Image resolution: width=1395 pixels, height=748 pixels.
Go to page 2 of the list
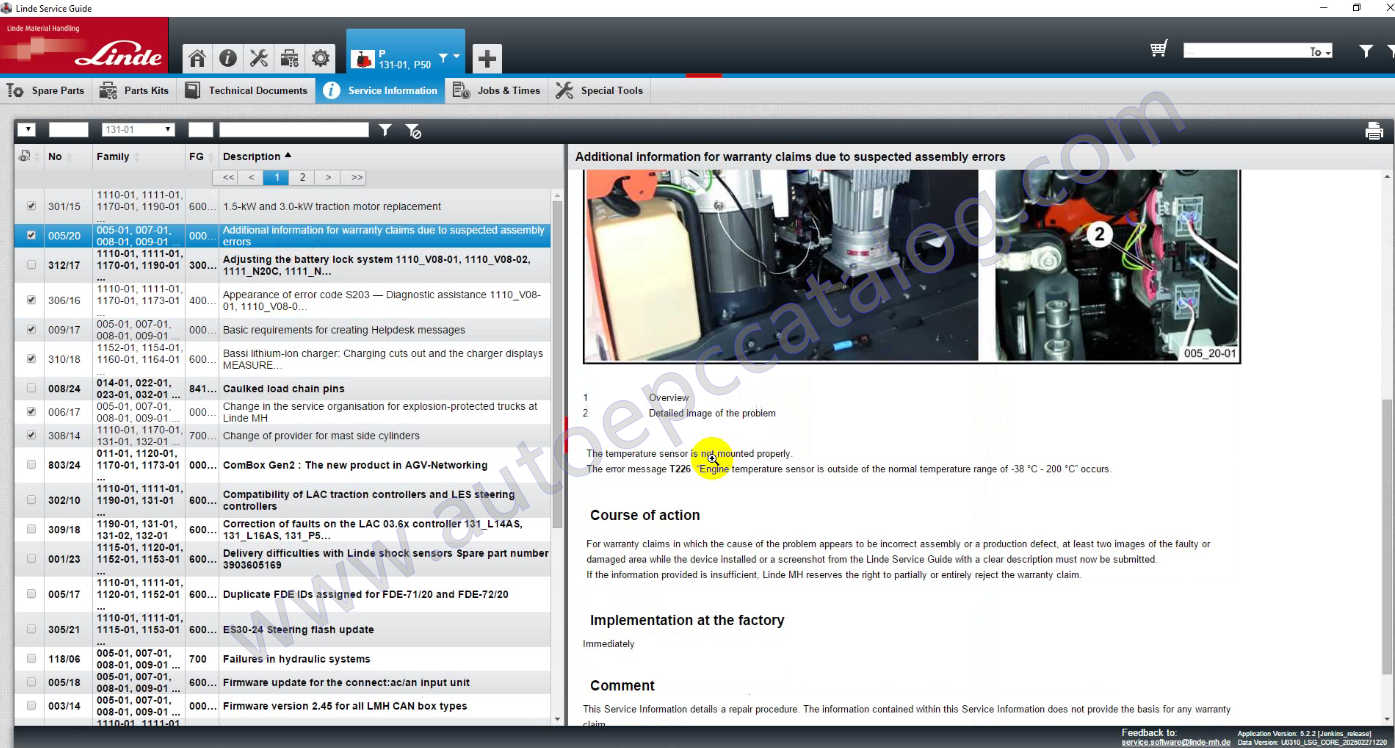(302, 177)
